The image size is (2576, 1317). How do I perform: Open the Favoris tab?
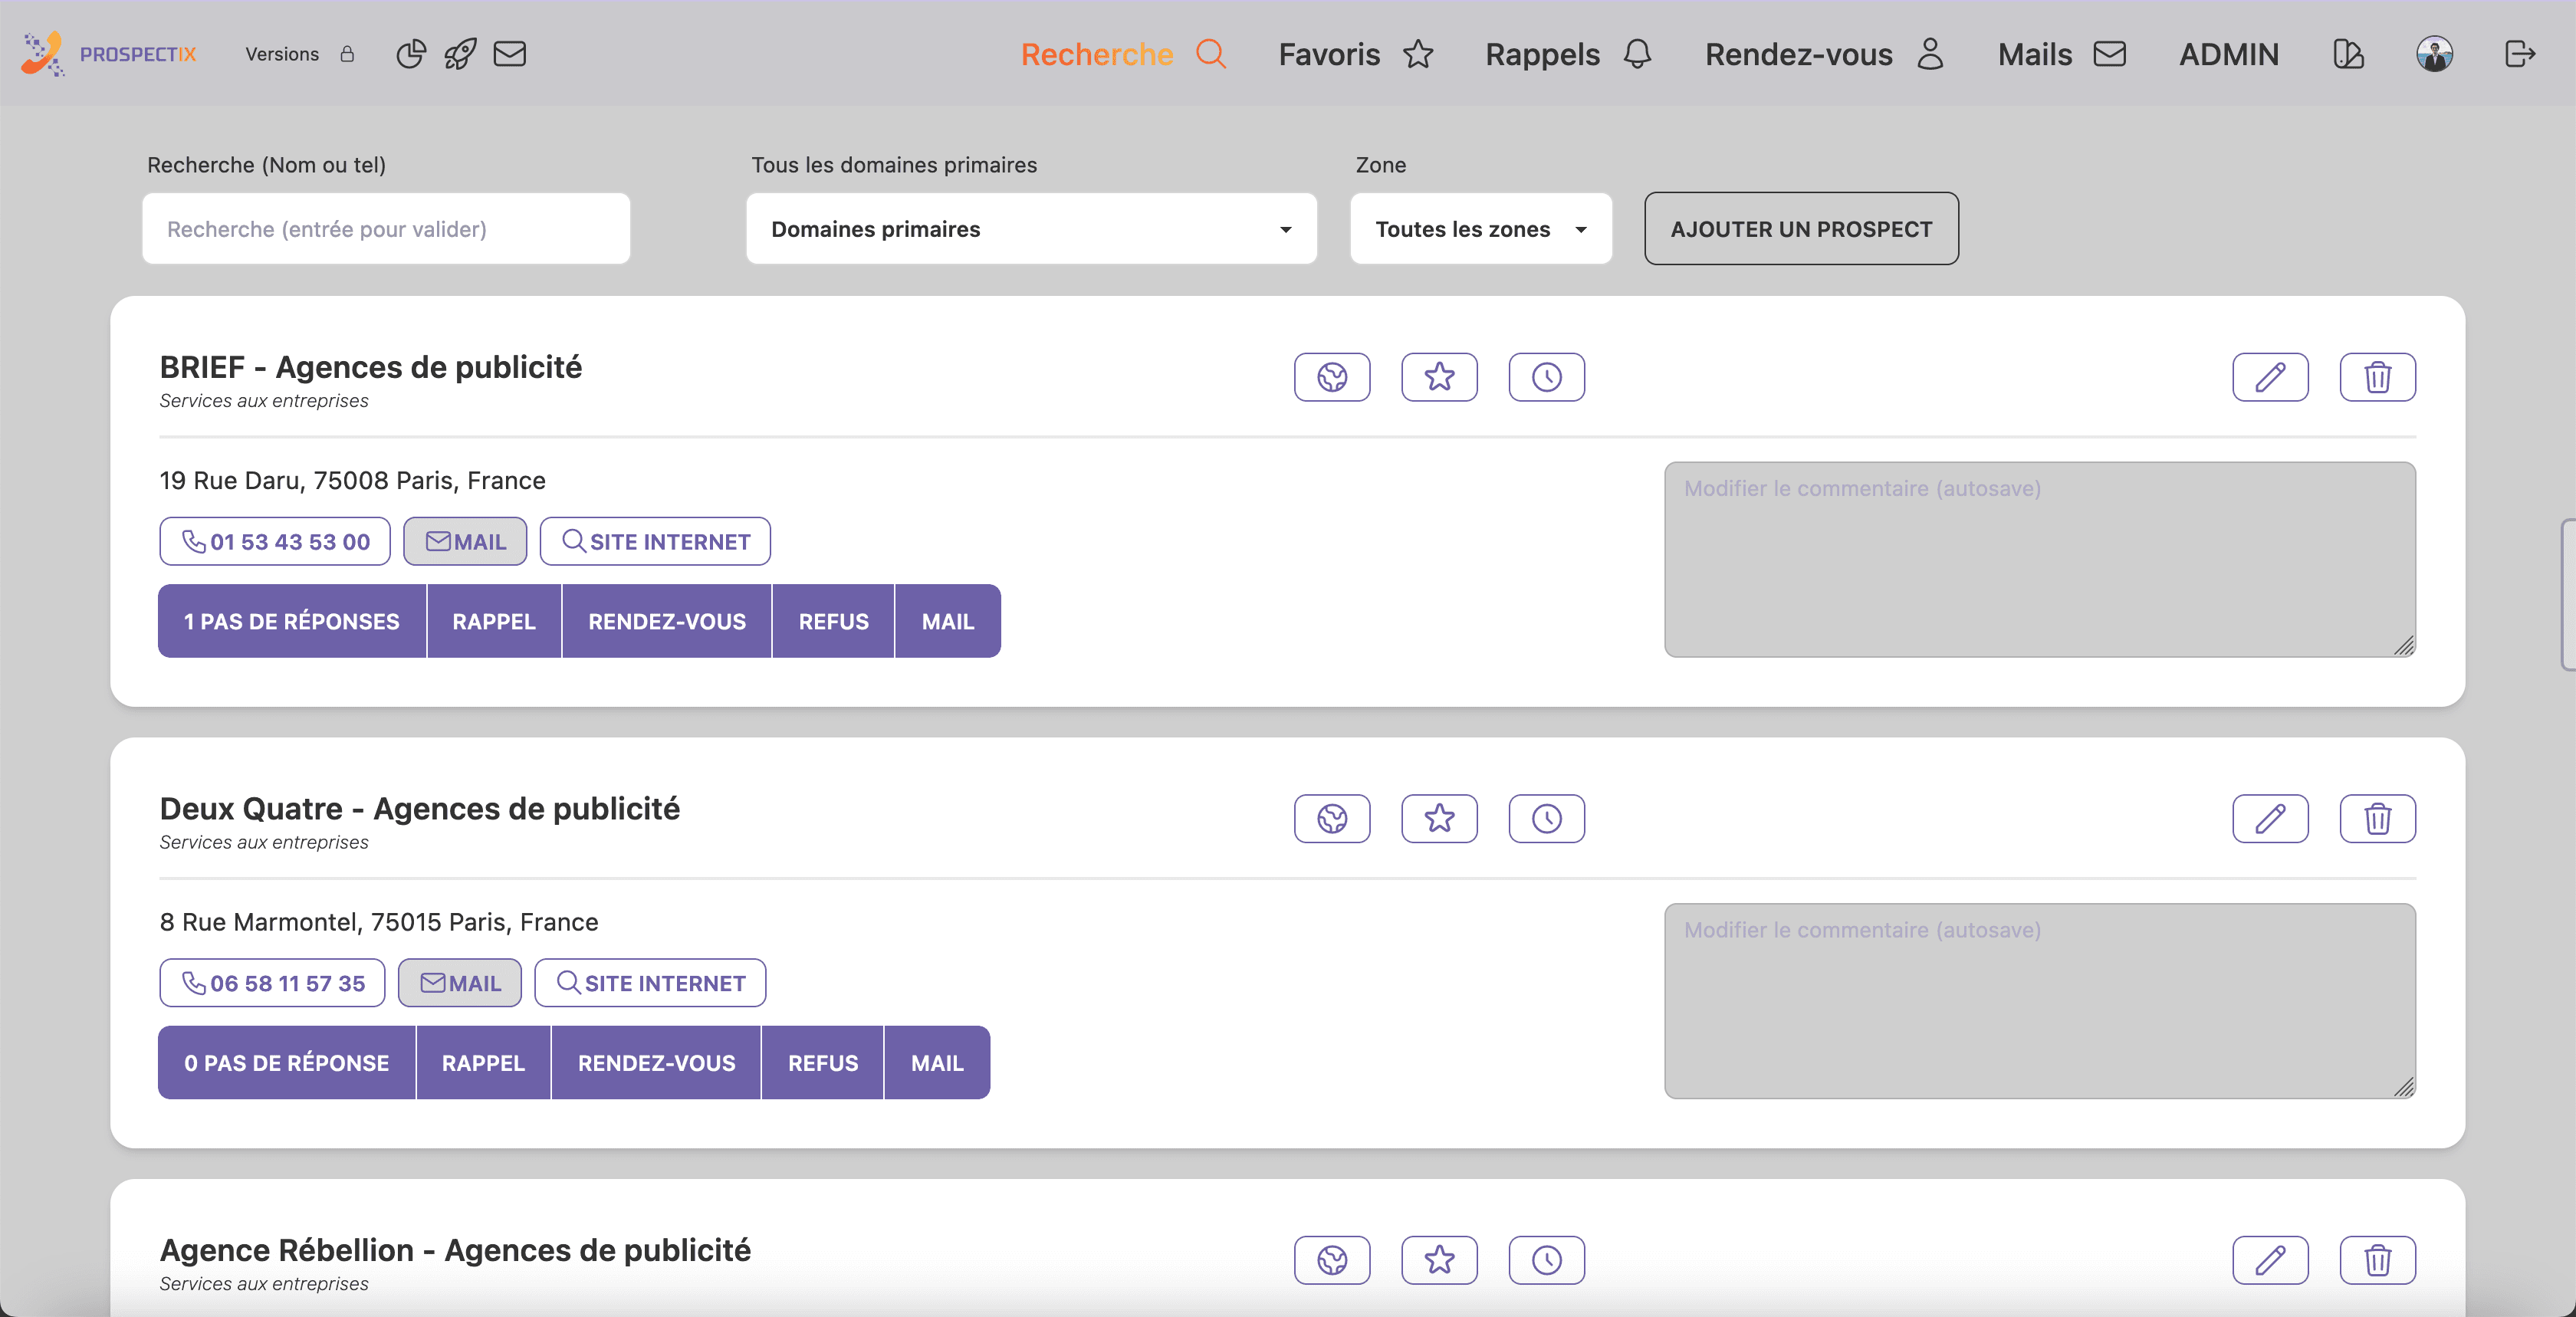coord(1356,54)
